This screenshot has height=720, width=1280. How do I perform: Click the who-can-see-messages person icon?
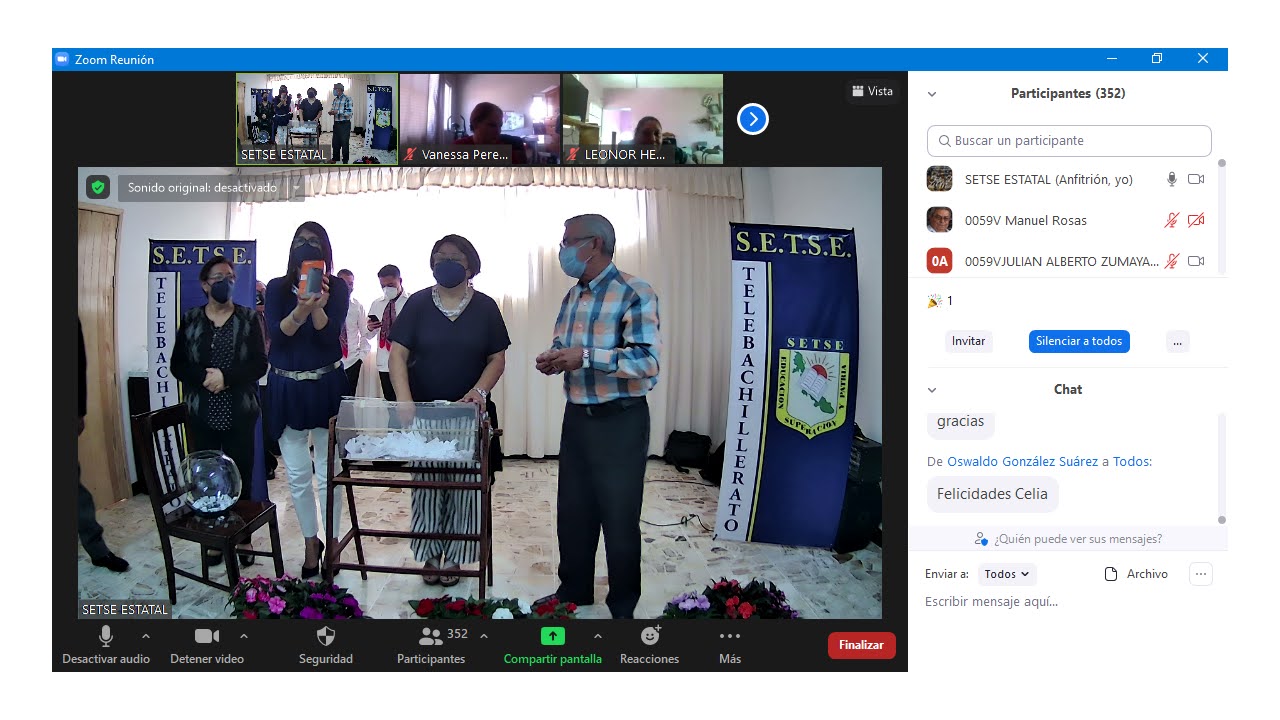981,539
